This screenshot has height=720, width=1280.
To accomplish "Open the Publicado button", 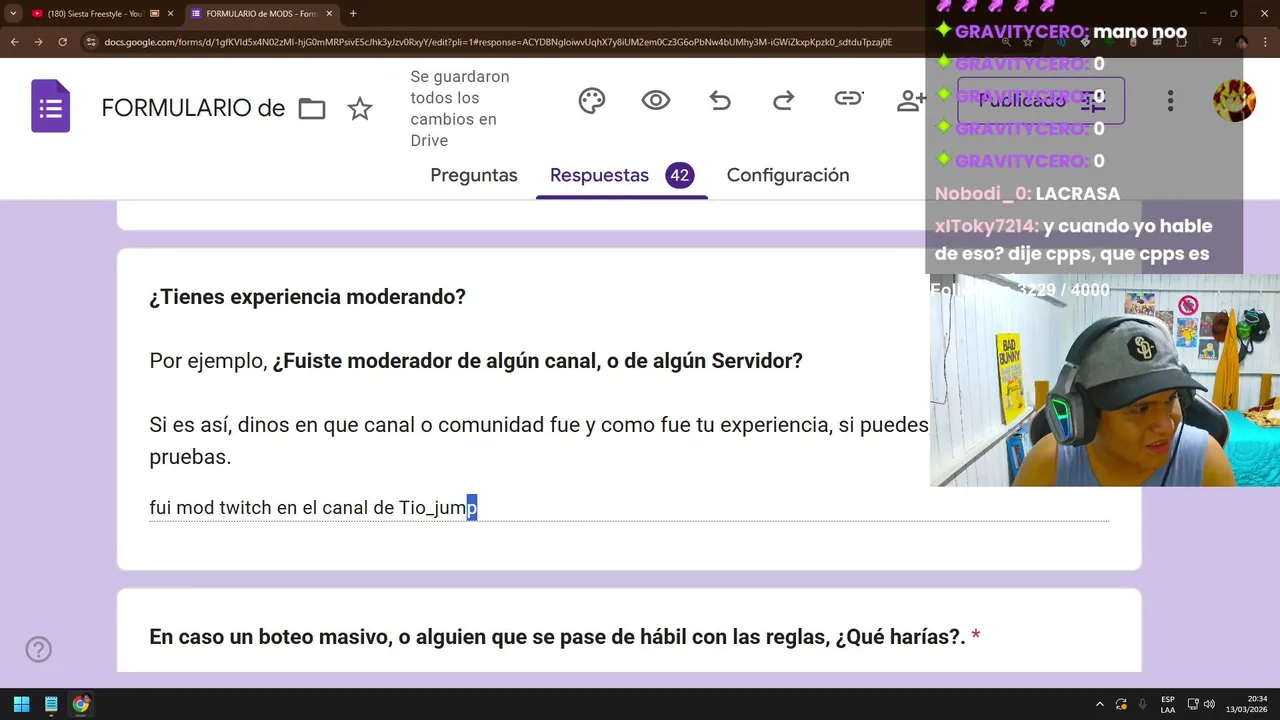I will tap(1041, 100).
